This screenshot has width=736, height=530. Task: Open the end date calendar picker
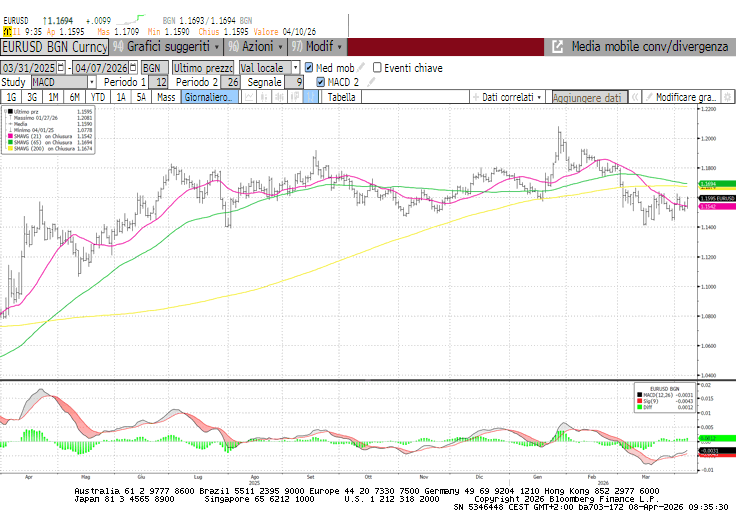[x=133, y=68]
